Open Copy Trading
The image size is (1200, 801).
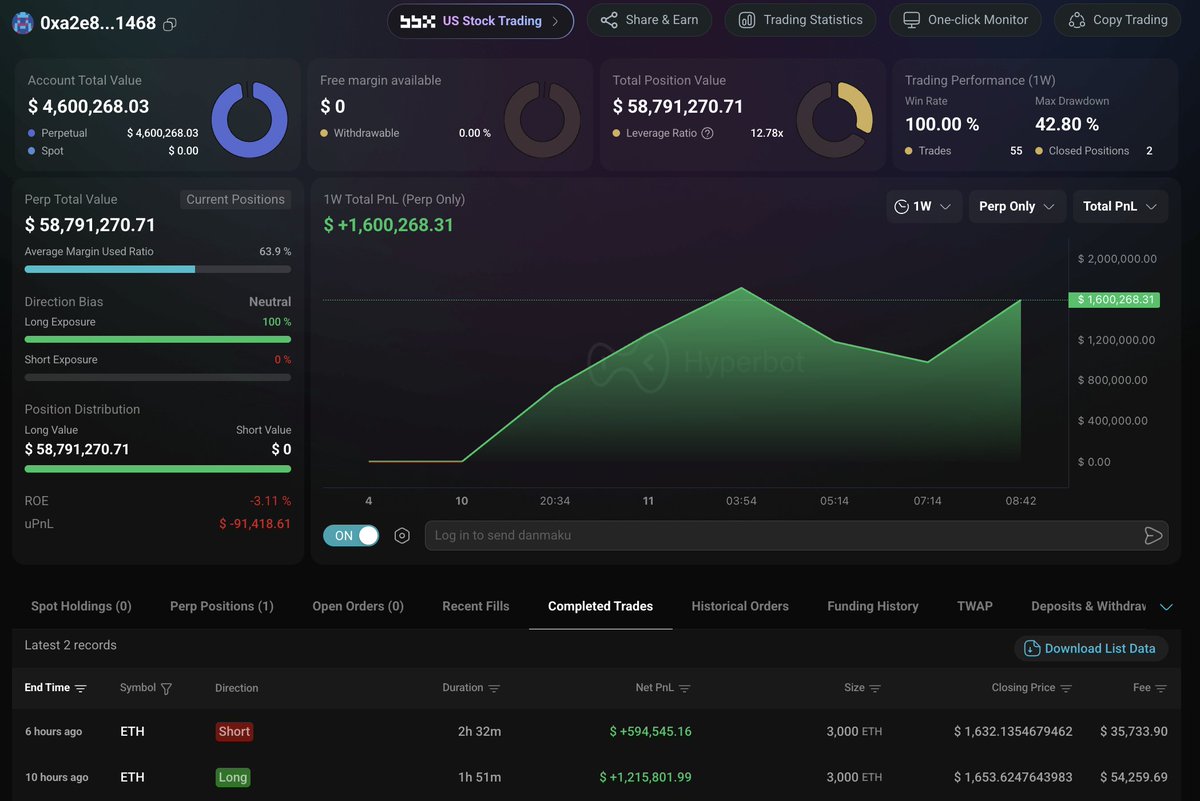1117,20
